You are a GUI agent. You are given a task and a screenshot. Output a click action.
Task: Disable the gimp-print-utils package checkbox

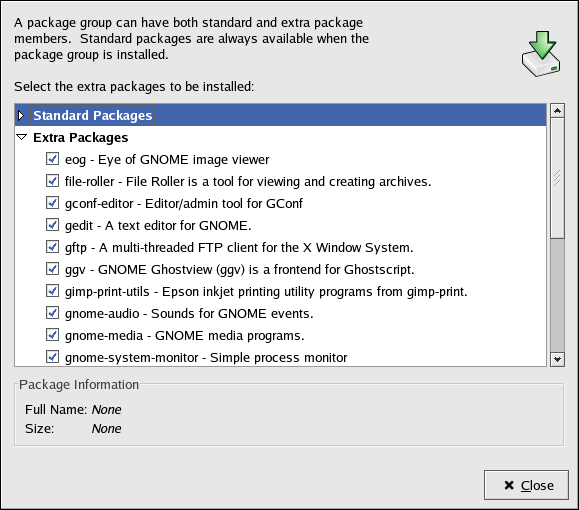pyautogui.click(x=52, y=291)
